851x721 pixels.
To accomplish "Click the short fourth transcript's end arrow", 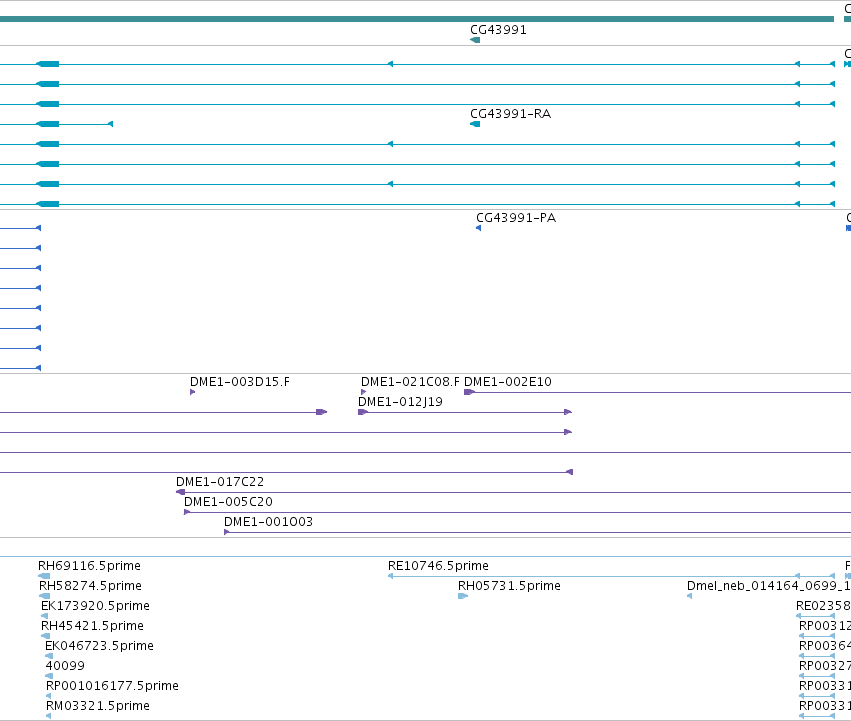I will pyautogui.click(x=110, y=124).
